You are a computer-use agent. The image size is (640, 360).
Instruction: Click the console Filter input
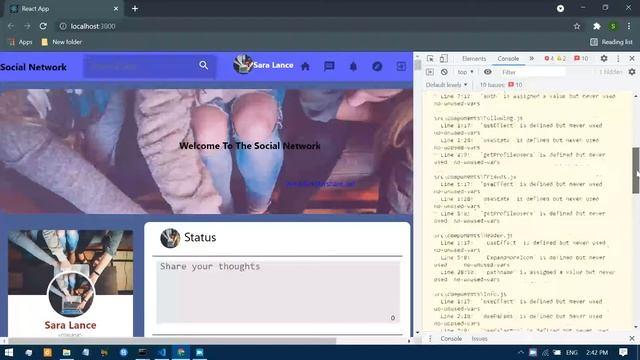[532, 72]
